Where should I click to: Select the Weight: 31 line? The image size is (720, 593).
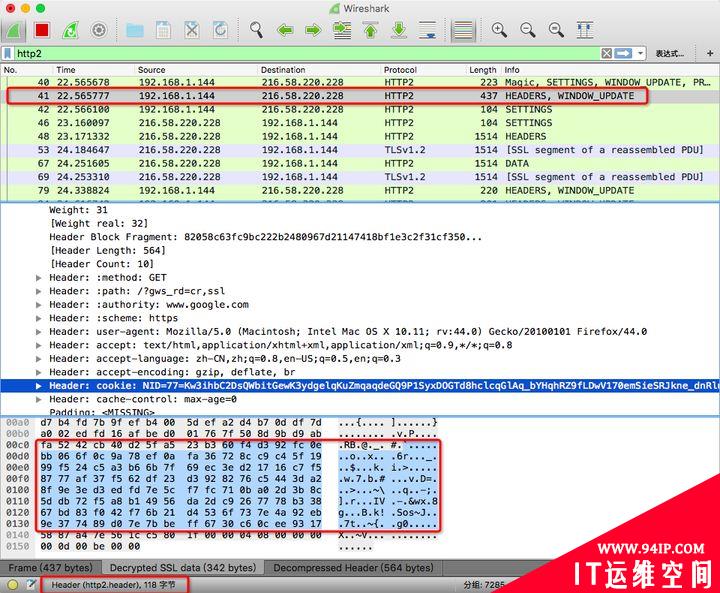(x=79, y=210)
